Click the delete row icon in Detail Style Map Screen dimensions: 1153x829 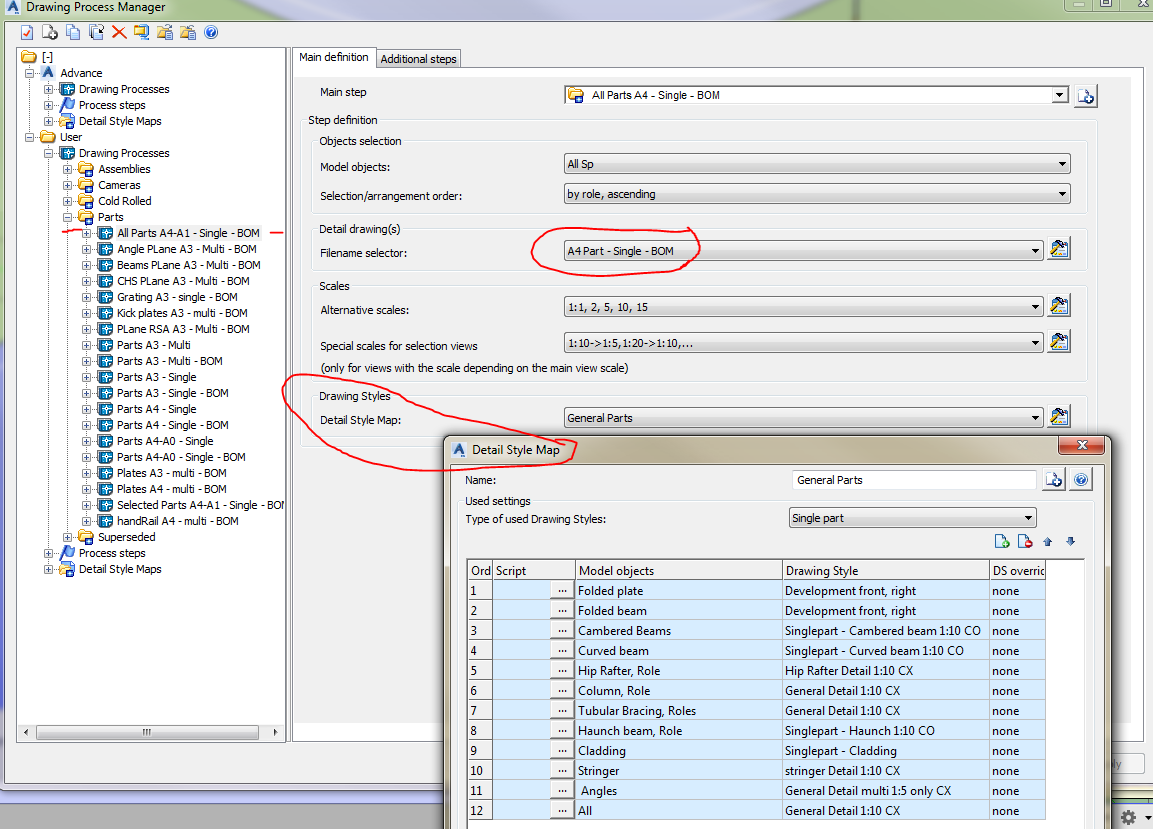(1024, 542)
